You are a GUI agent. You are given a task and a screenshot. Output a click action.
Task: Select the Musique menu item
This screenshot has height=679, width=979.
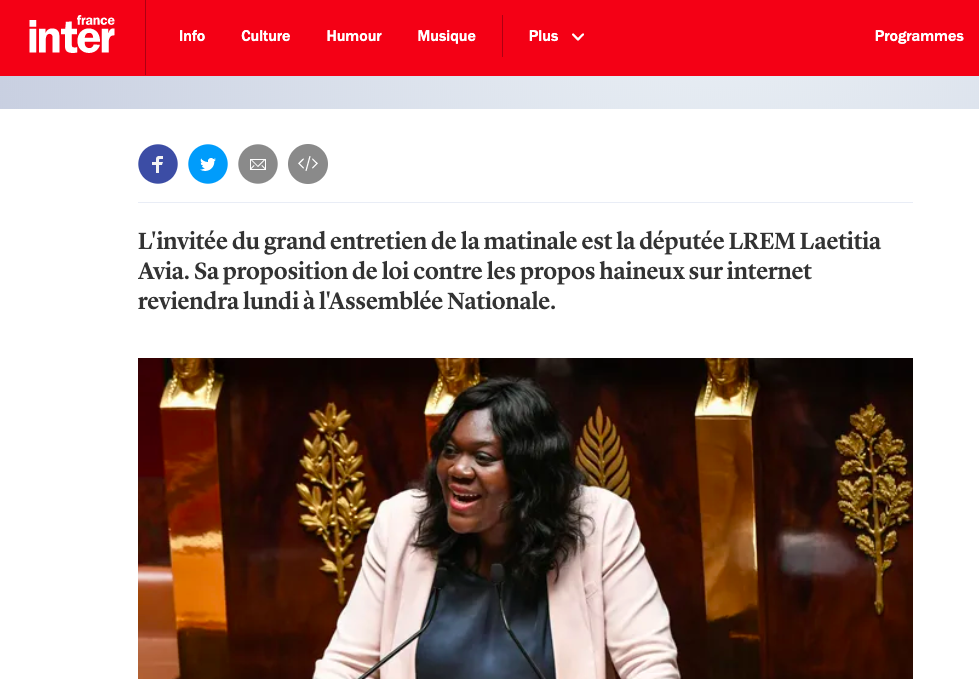point(446,36)
